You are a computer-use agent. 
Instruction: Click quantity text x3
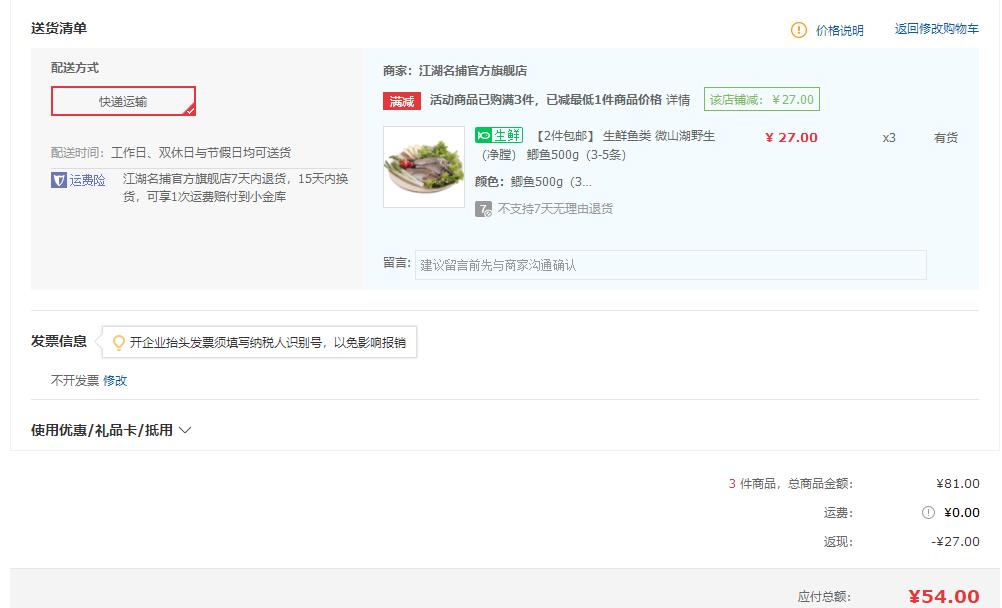pyautogui.click(x=889, y=137)
